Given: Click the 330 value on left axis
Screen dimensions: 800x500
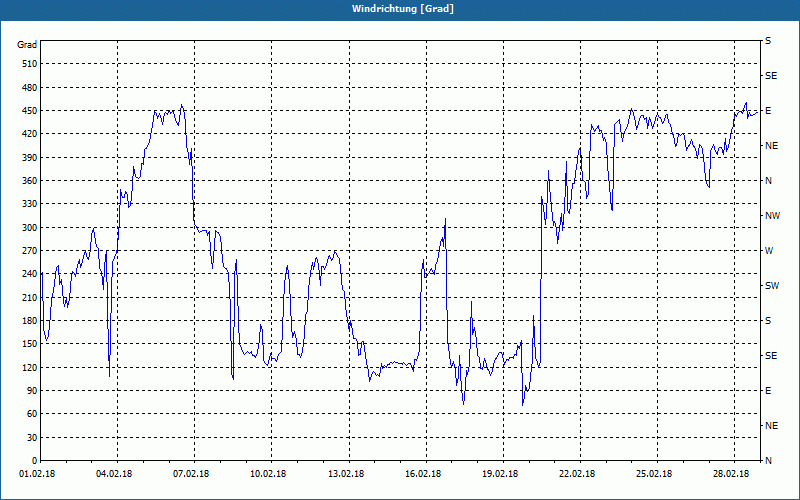Looking at the screenshot, I should (30, 204).
